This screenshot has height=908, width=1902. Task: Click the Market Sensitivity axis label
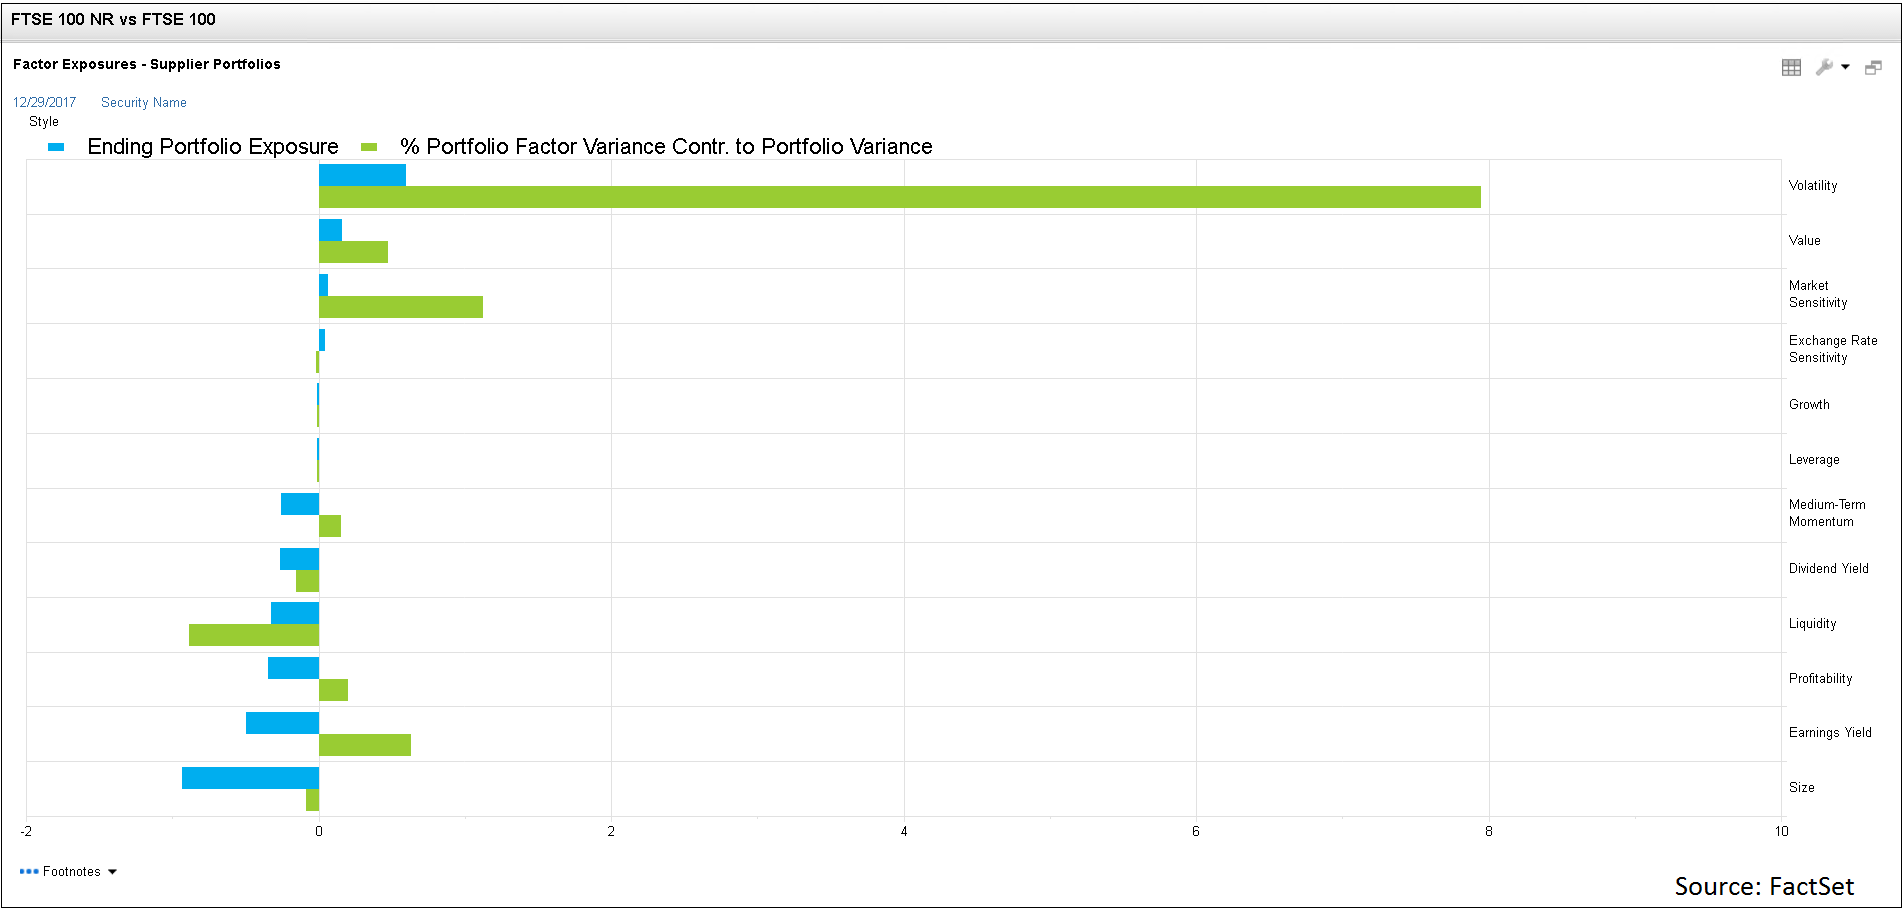[x=1818, y=294]
